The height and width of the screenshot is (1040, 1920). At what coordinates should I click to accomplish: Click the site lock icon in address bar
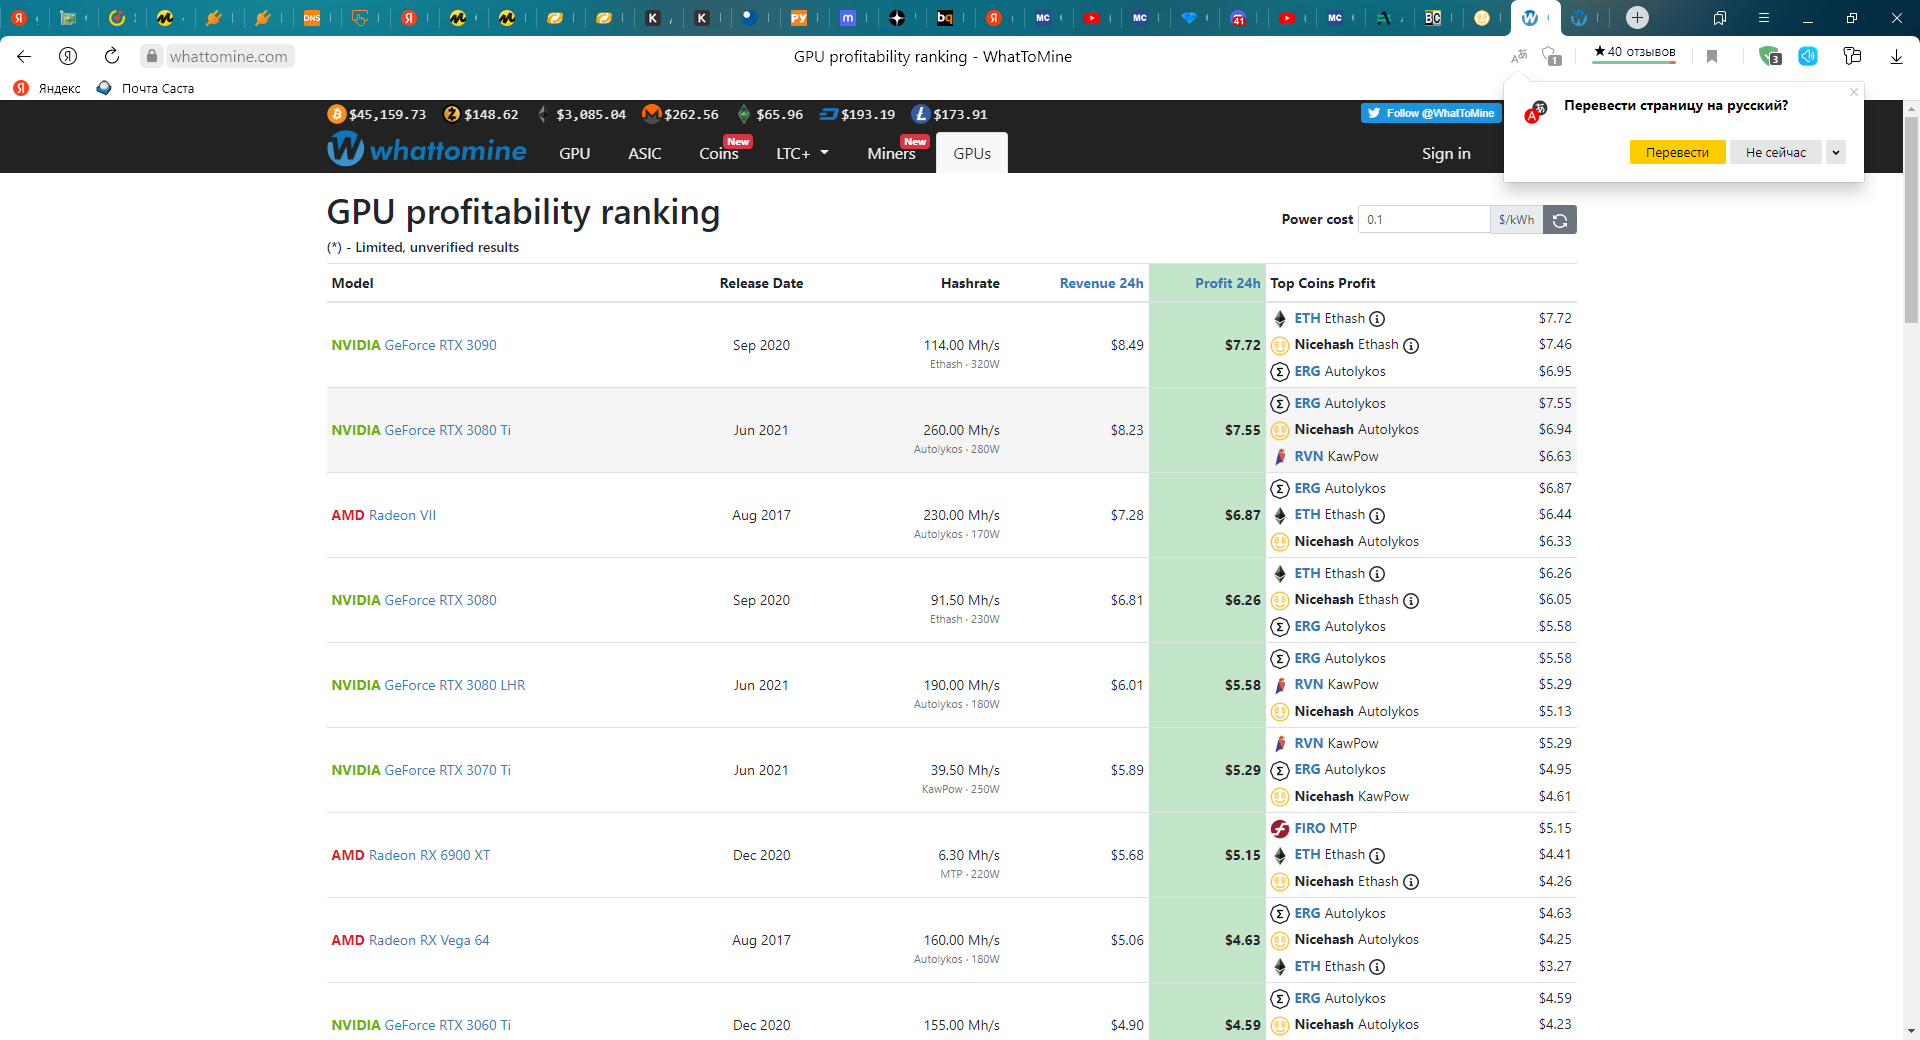152,56
